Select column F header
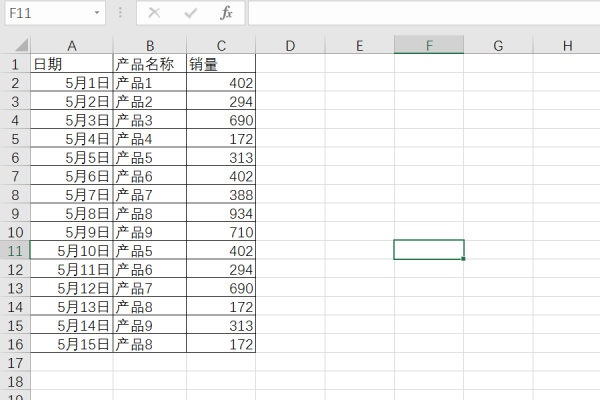600x400 pixels. [x=429, y=46]
